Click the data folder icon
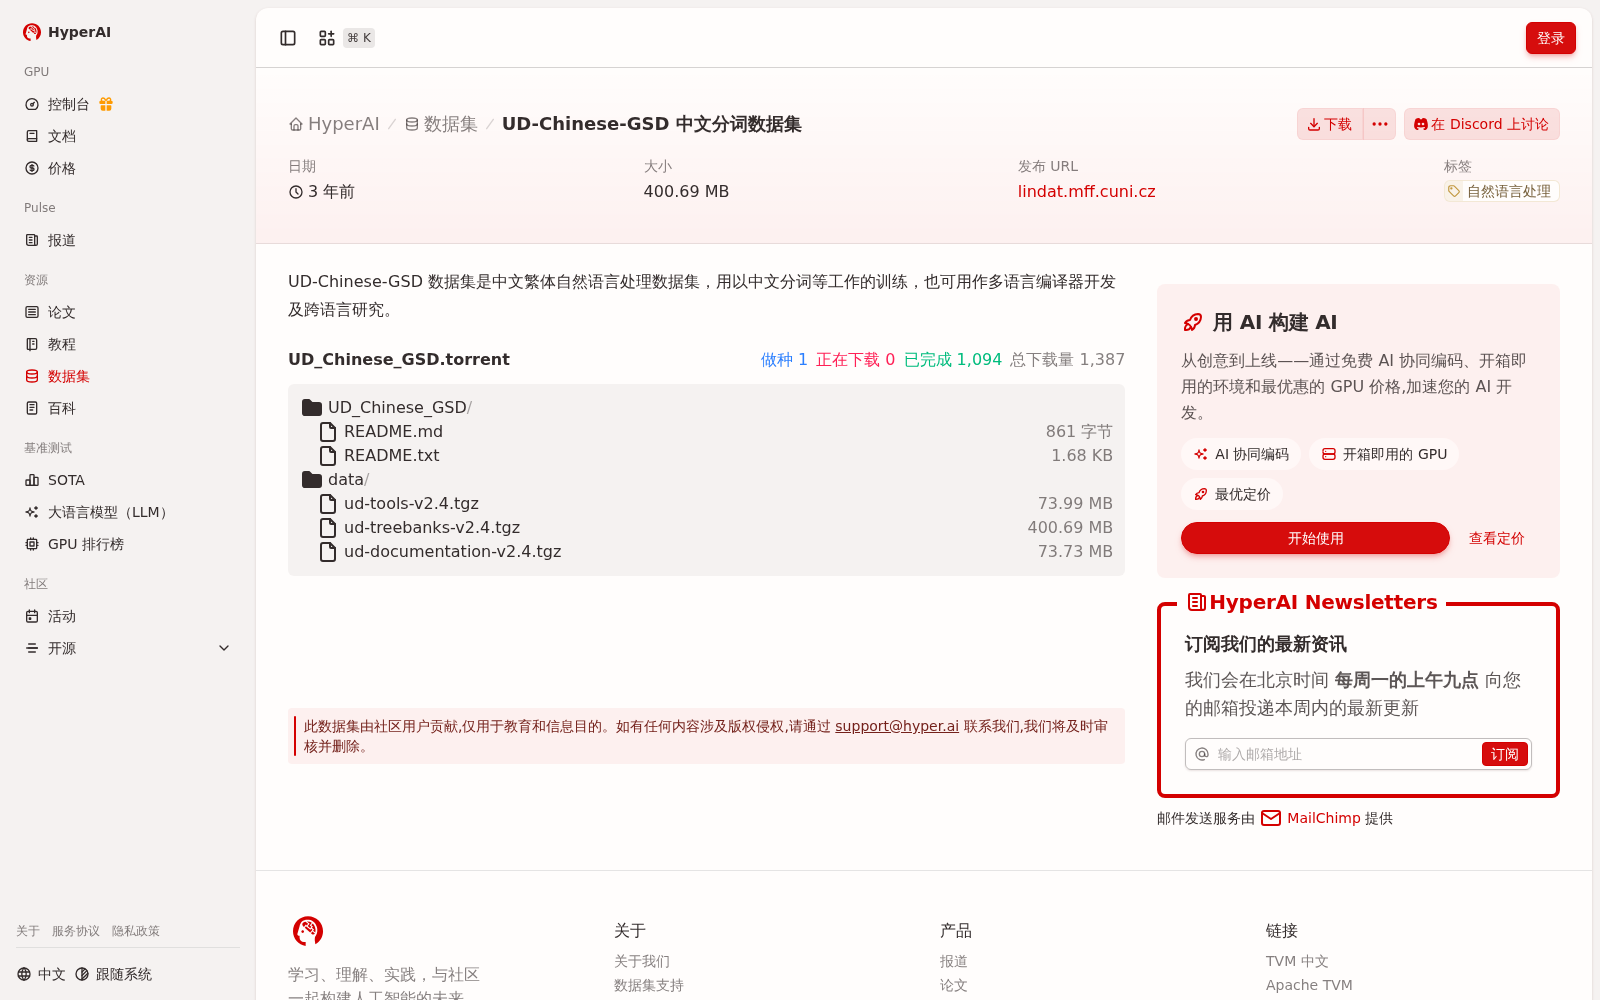 tap(312, 479)
